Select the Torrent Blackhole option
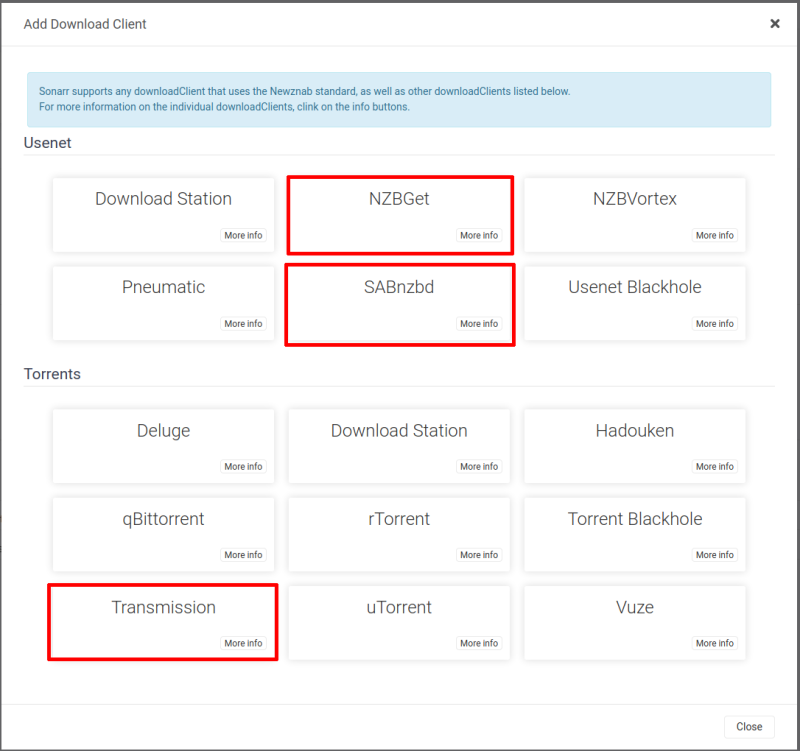The width and height of the screenshot is (800, 751). coord(635,534)
